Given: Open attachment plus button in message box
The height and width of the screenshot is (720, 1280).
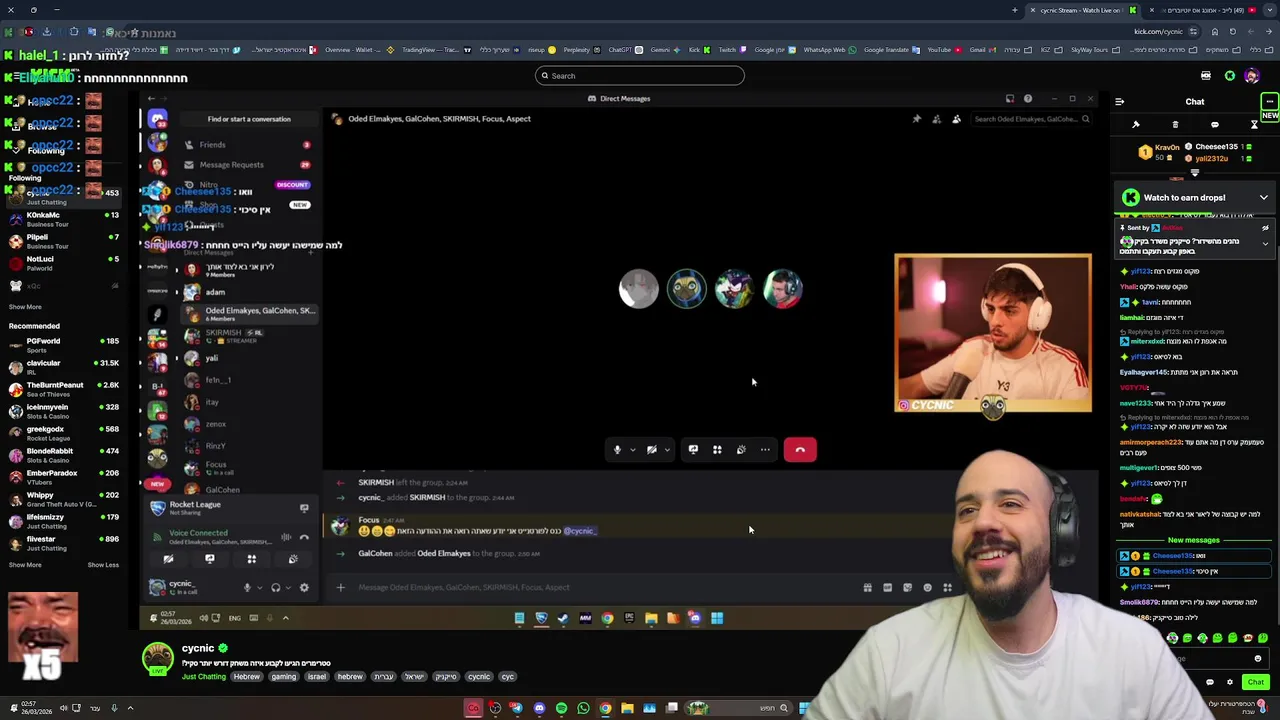Looking at the screenshot, I should click(x=340, y=588).
